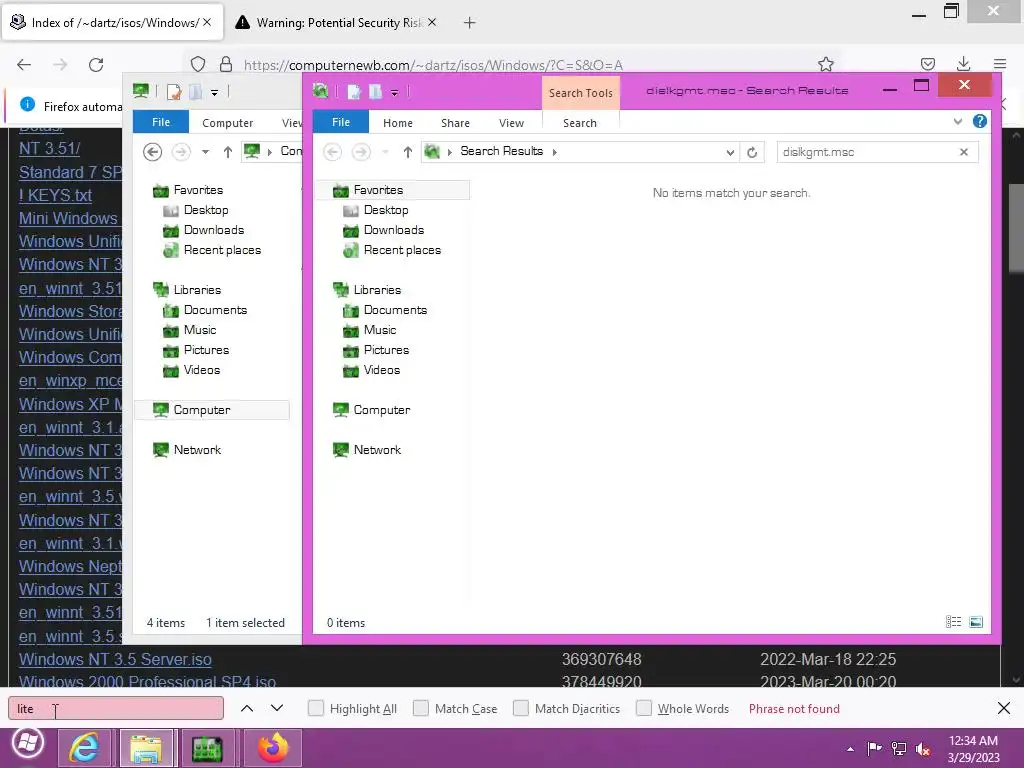Open Computer tab in Computer window
1024x768 pixels.
tap(227, 123)
